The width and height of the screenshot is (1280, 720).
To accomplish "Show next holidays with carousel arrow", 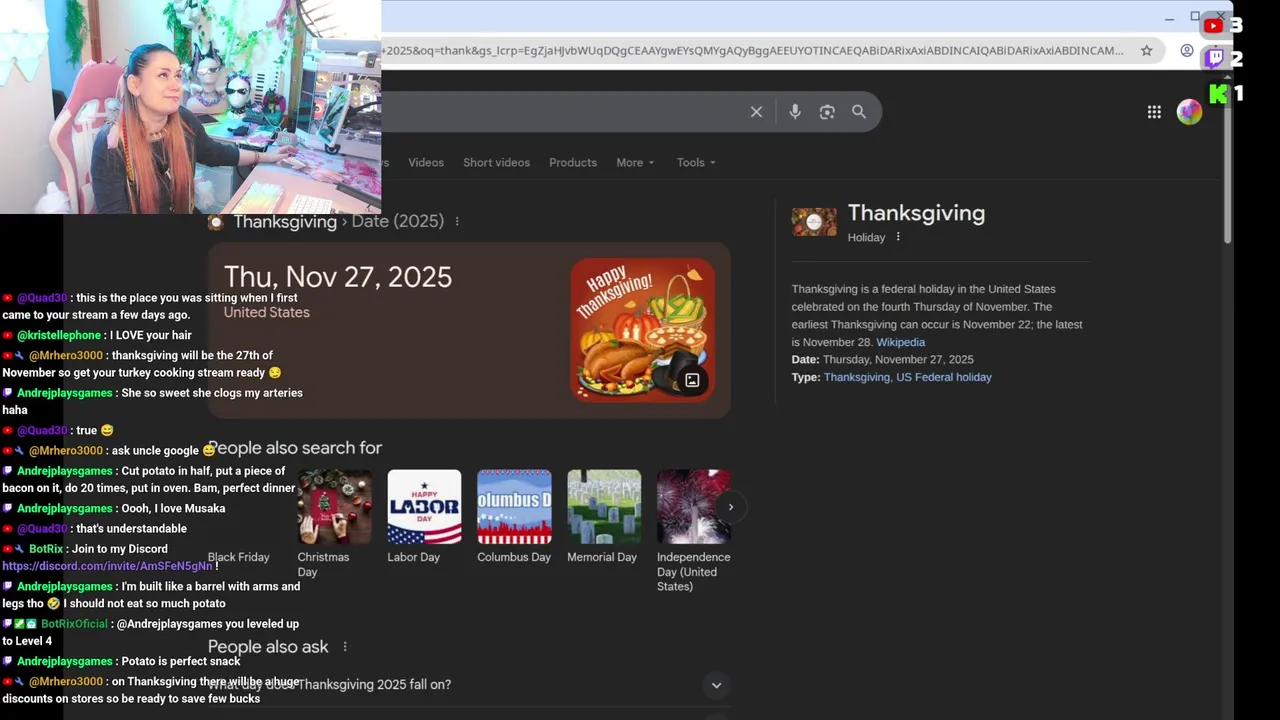I will pyautogui.click(x=731, y=507).
